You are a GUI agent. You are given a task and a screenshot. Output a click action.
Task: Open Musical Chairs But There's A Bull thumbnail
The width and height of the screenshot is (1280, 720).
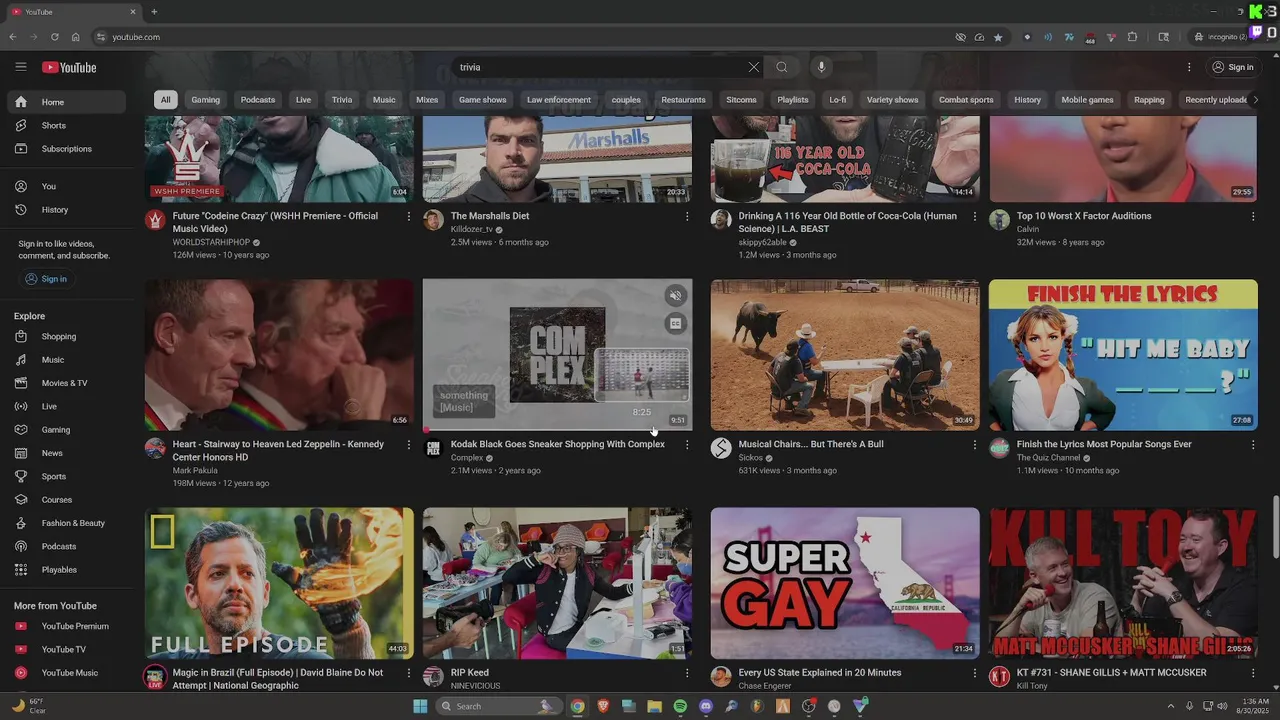(845, 355)
